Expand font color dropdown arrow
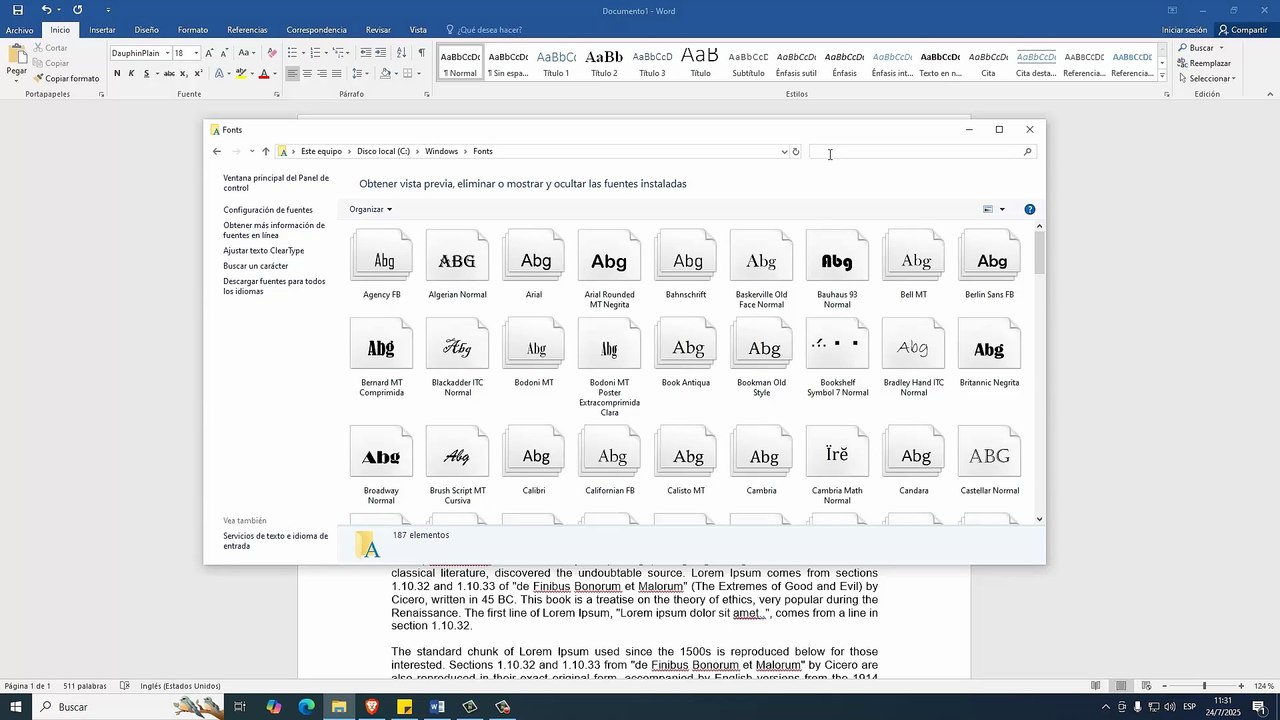 (x=275, y=73)
